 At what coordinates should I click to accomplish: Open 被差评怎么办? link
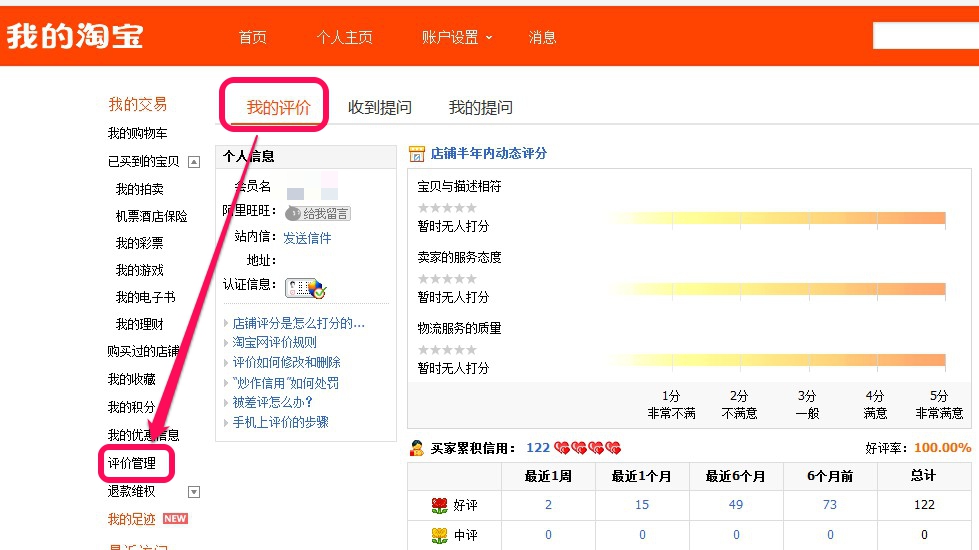[272, 402]
